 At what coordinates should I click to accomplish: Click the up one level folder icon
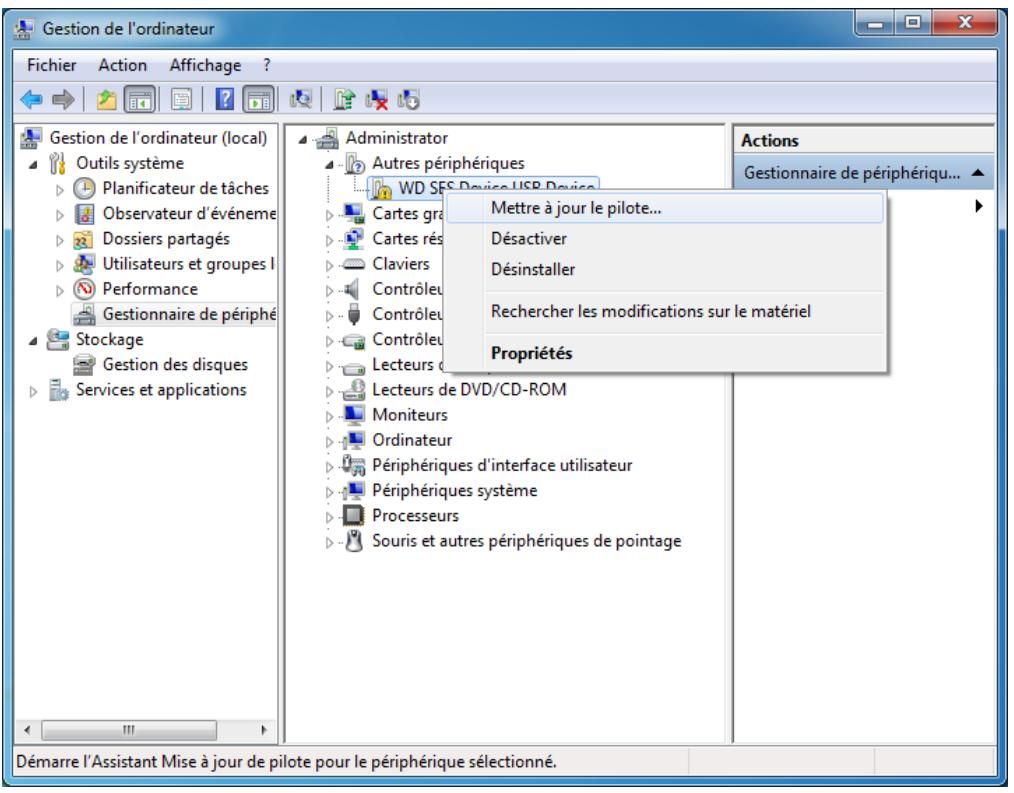coord(106,100)
